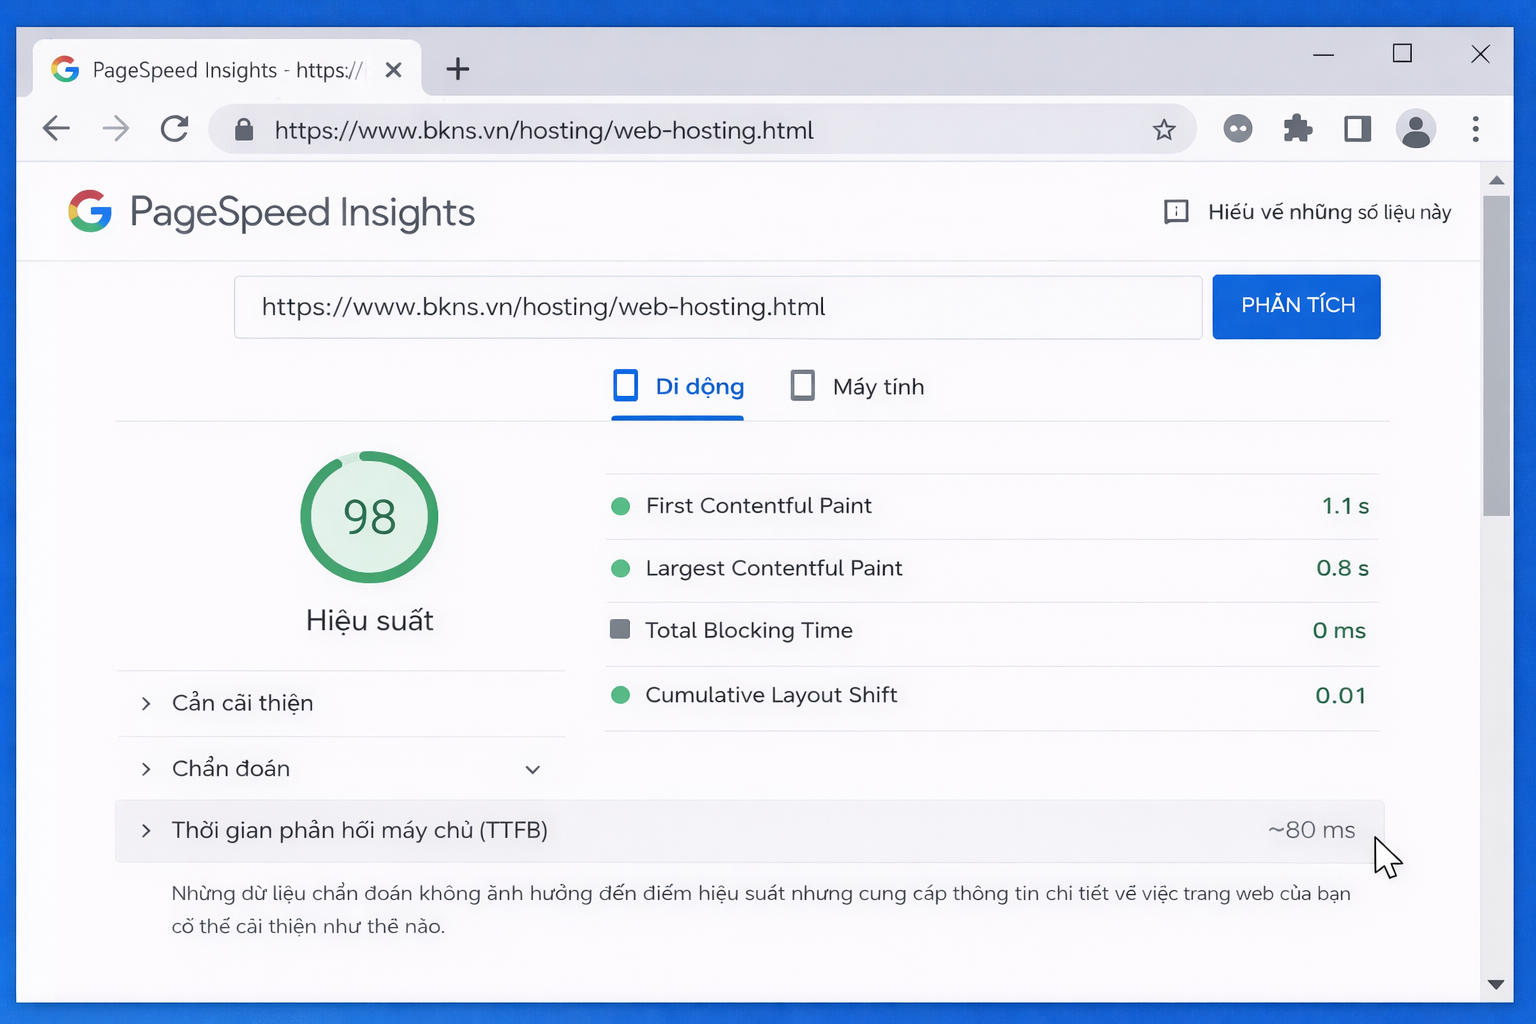The height and width of the screenshot is (1024, 1536).
Task: Click the desktop icon next to Máy tính
Action: (x=802, y=385)
